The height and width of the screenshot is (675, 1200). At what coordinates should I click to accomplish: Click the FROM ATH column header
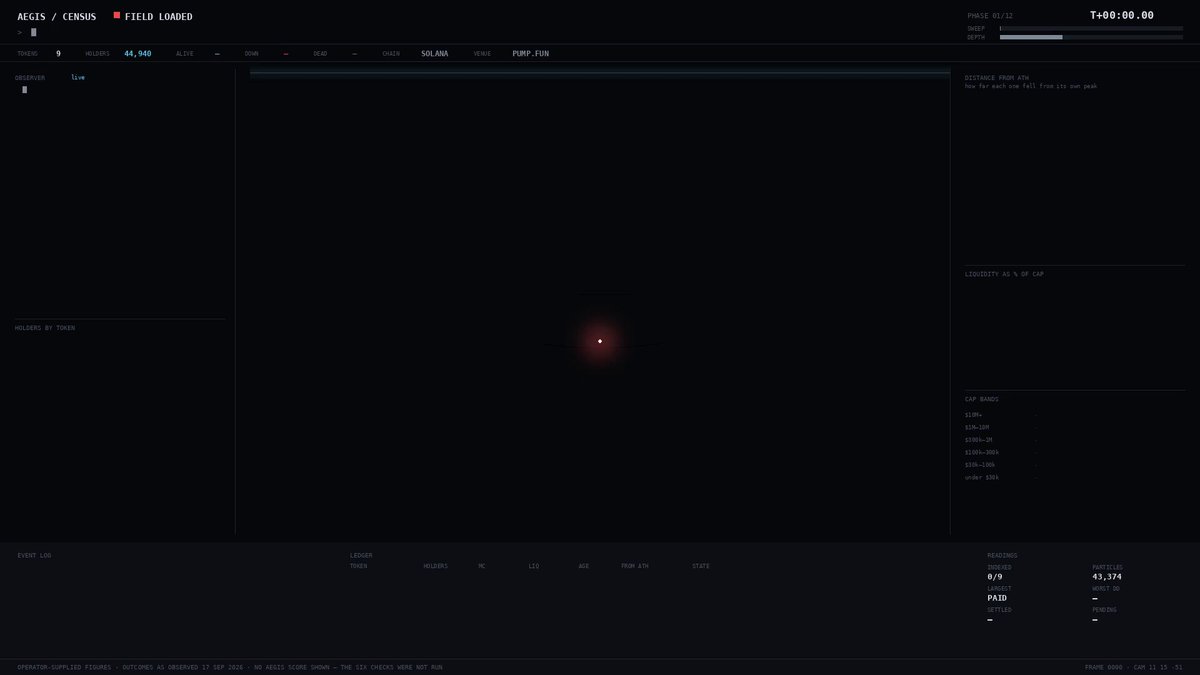pos(635,566)
